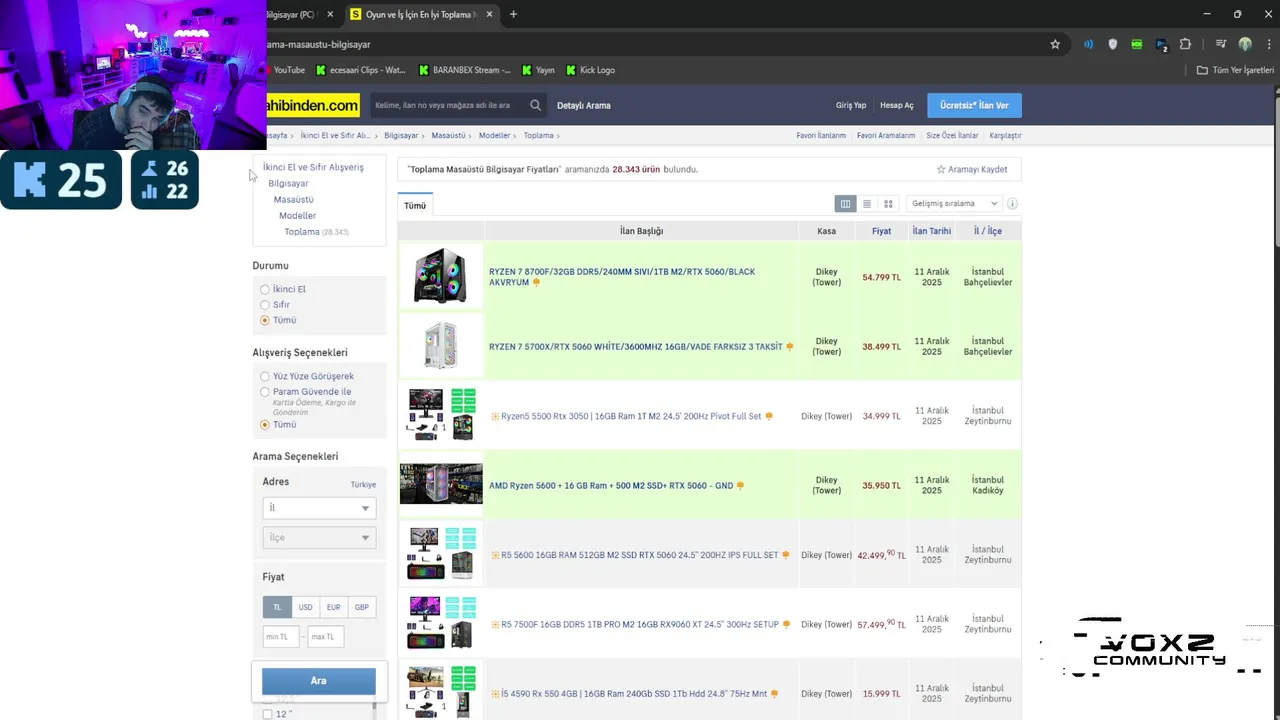This screenshot has height=720, width=1280.
Task: Open the Ps extension with badge 2
Action: (1161, 44)
